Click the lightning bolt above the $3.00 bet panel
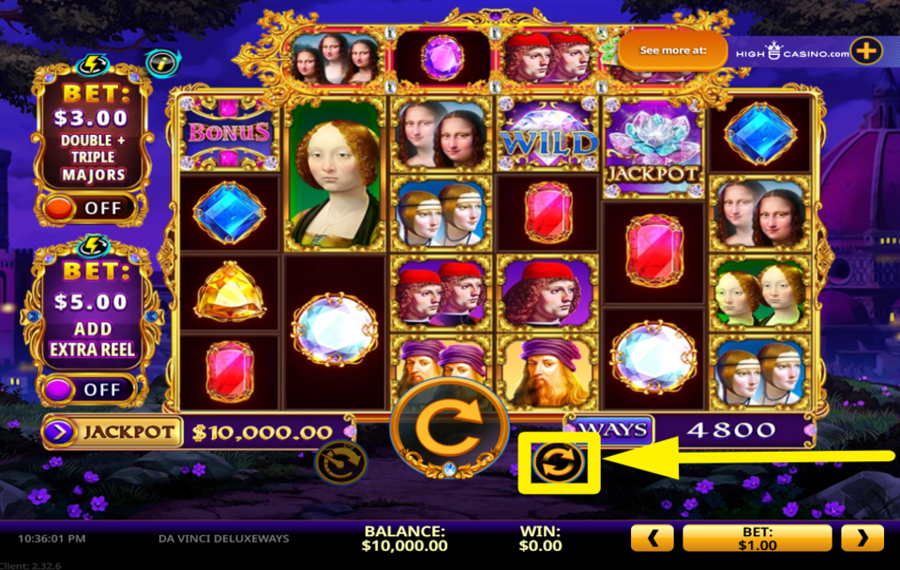 click(92, 64)
